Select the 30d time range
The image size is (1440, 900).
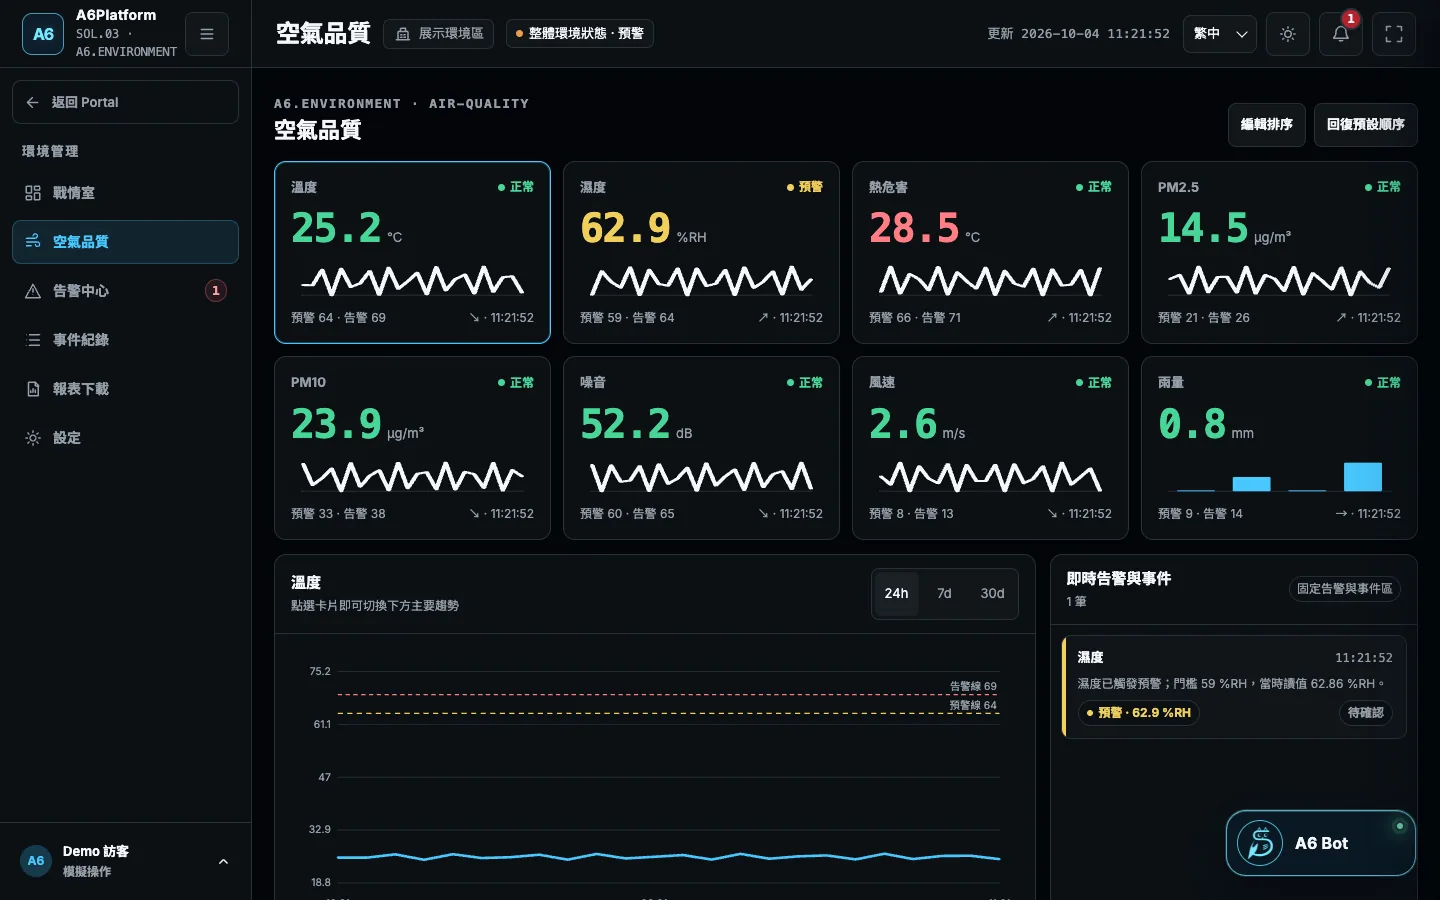point(992,594)
